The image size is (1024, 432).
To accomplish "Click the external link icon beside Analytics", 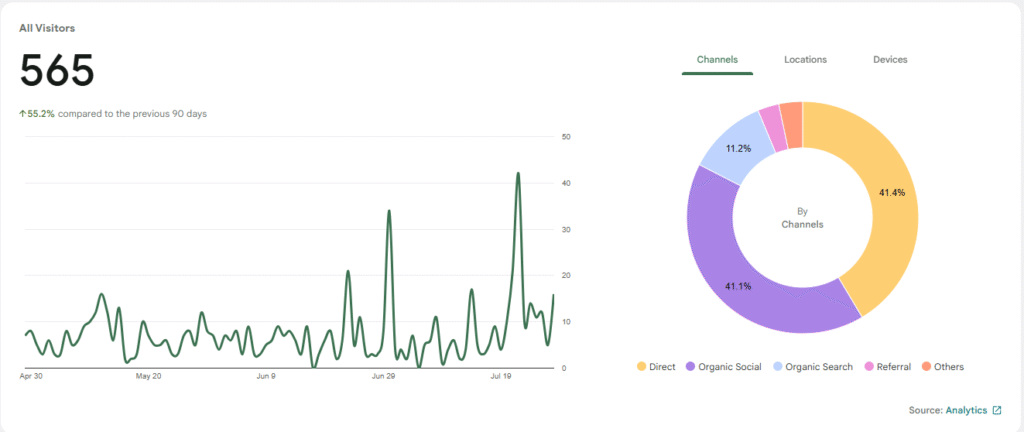I will (996, 410).
